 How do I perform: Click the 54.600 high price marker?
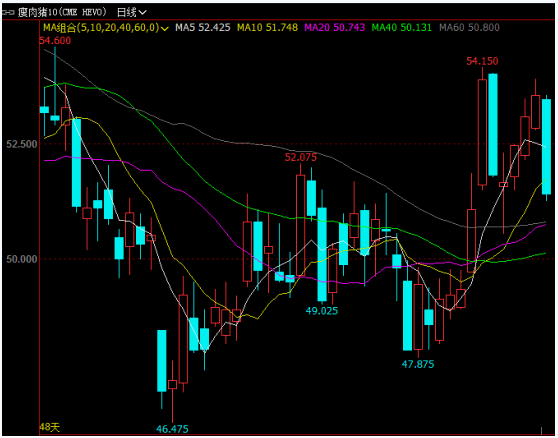coord(55,41)
